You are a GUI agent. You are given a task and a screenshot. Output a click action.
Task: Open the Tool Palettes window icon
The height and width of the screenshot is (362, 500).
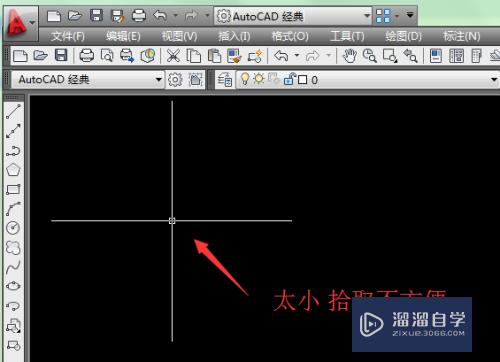[477, 56]
